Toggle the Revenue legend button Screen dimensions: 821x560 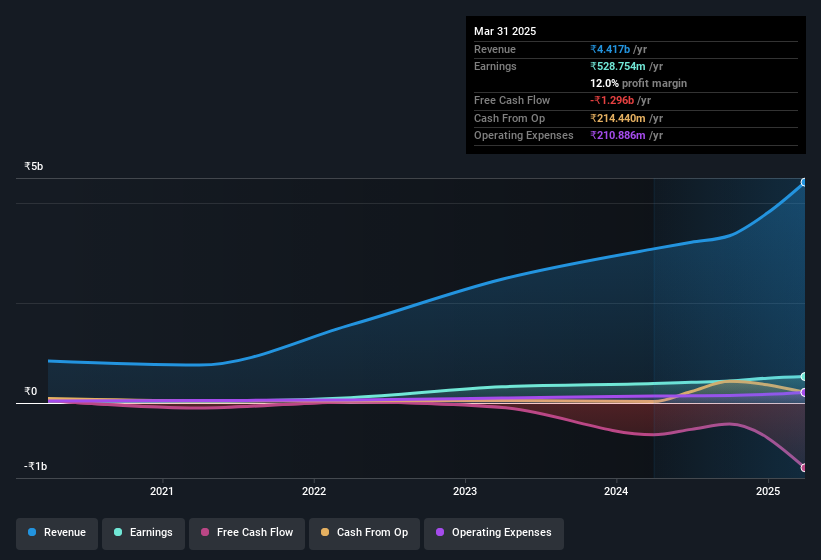click(x=57, y=533)
